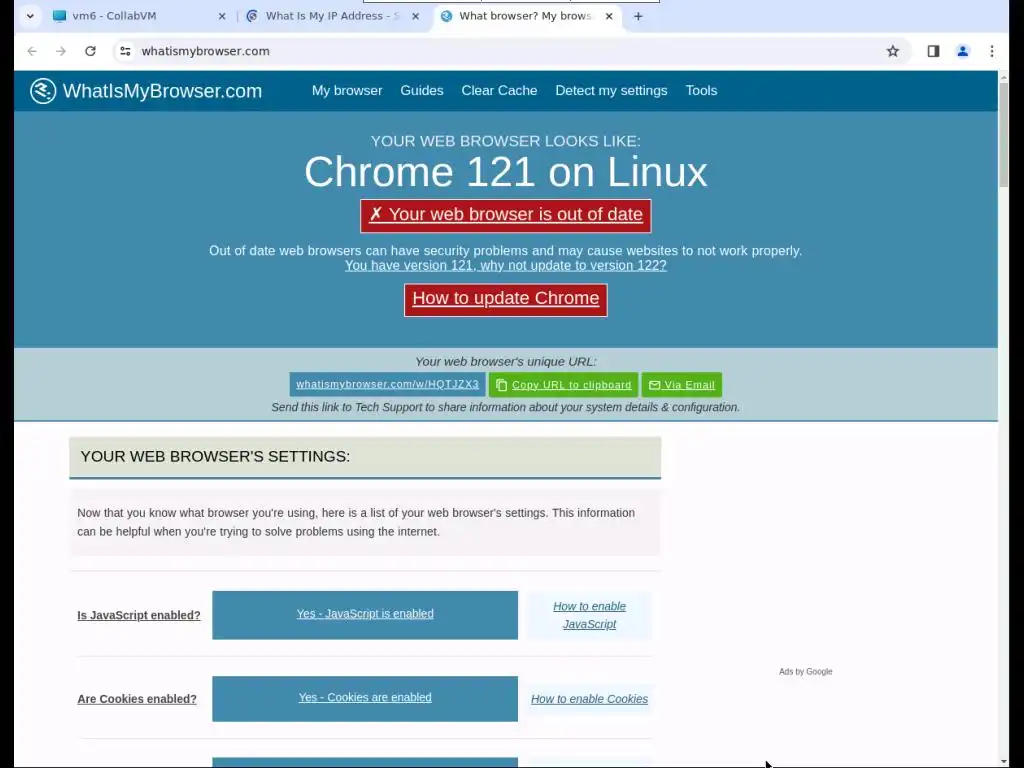1024x768 pixels.
Task: Open the My browser menu
Action: (x=347, y=91)
